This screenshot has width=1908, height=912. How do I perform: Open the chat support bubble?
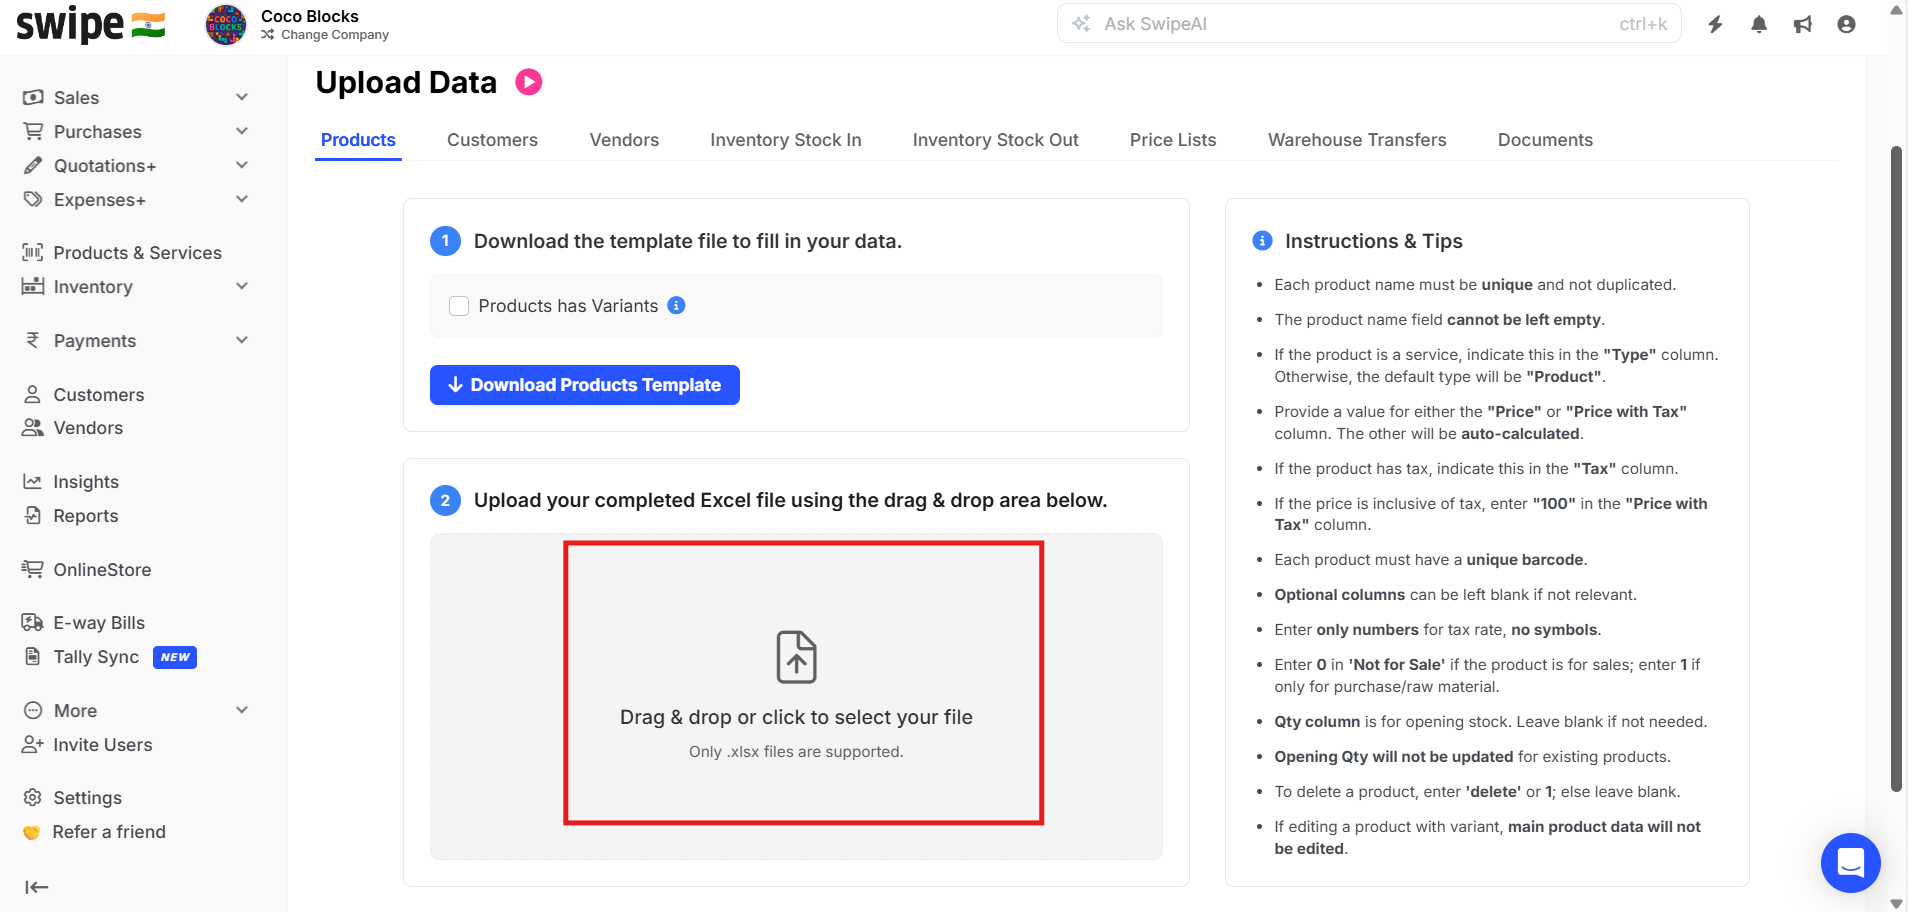(1850, 862)
